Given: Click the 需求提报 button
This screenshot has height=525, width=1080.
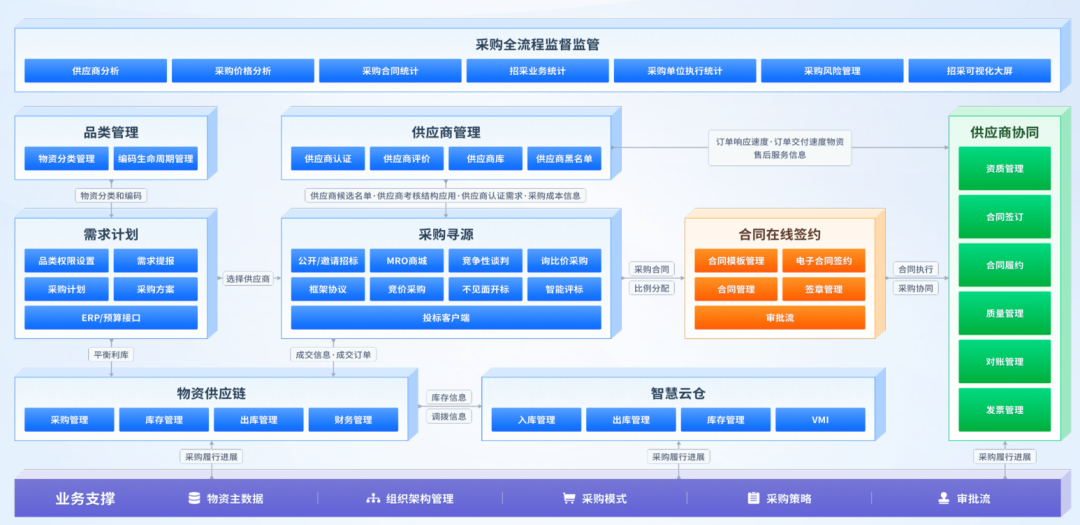Looking at the screenshot, I should pos(156,260).
